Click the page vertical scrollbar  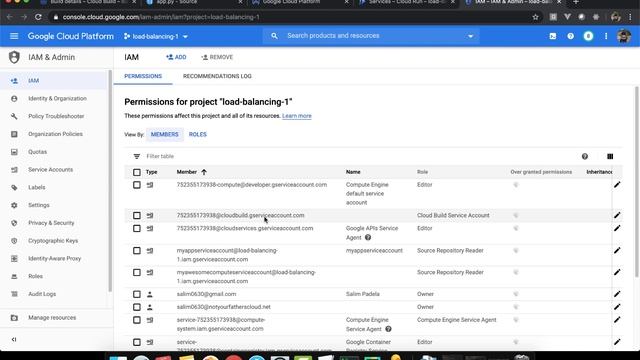pos(636,182)
